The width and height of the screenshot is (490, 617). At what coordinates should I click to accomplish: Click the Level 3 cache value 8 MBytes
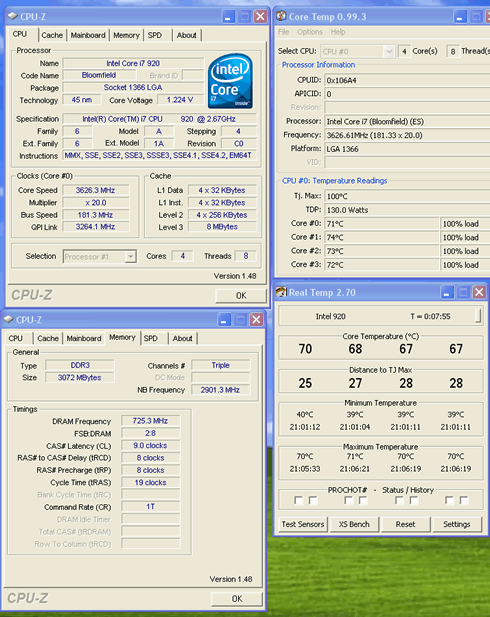pos(222,227)
